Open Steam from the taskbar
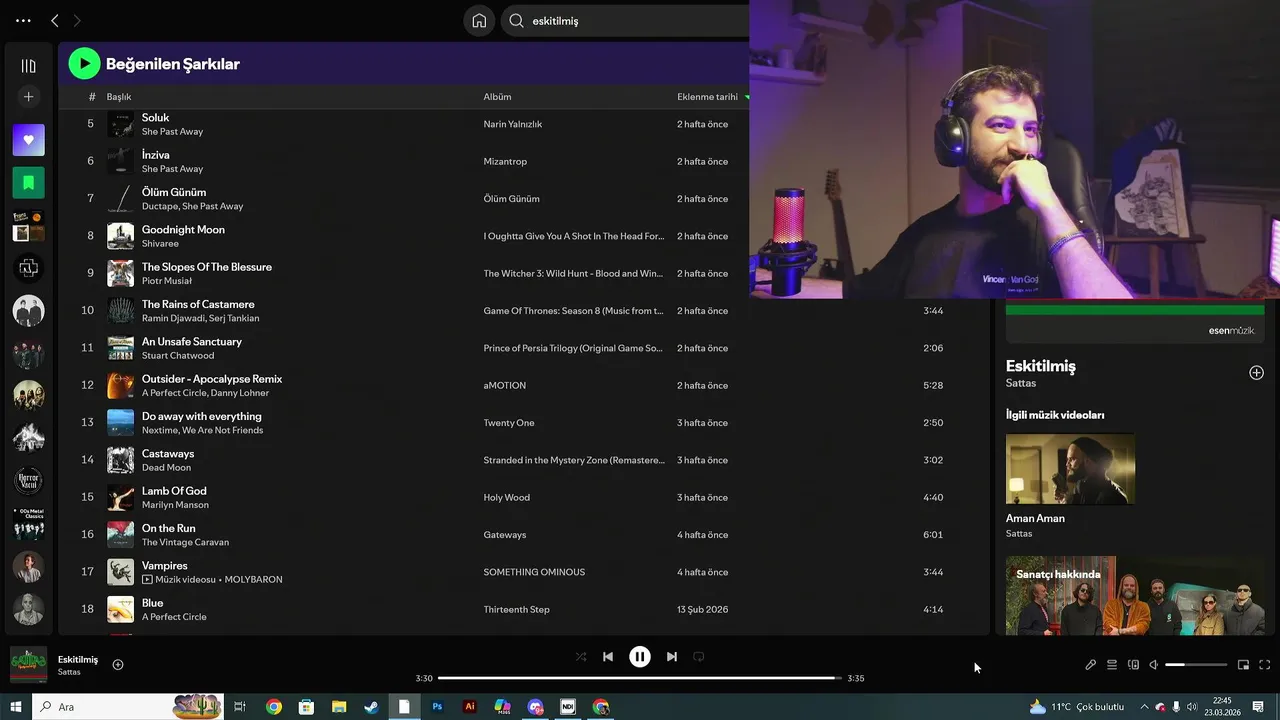This screenshot has height=720, width=1280. click(x=371, y=707)
